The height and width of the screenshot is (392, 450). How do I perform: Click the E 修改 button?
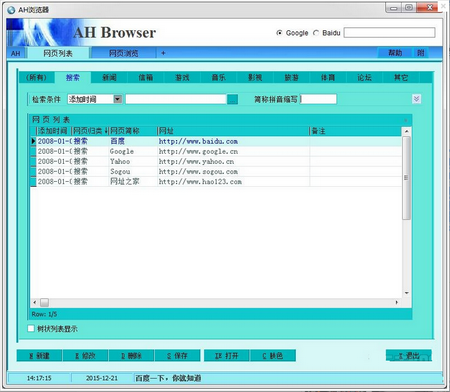85,355
